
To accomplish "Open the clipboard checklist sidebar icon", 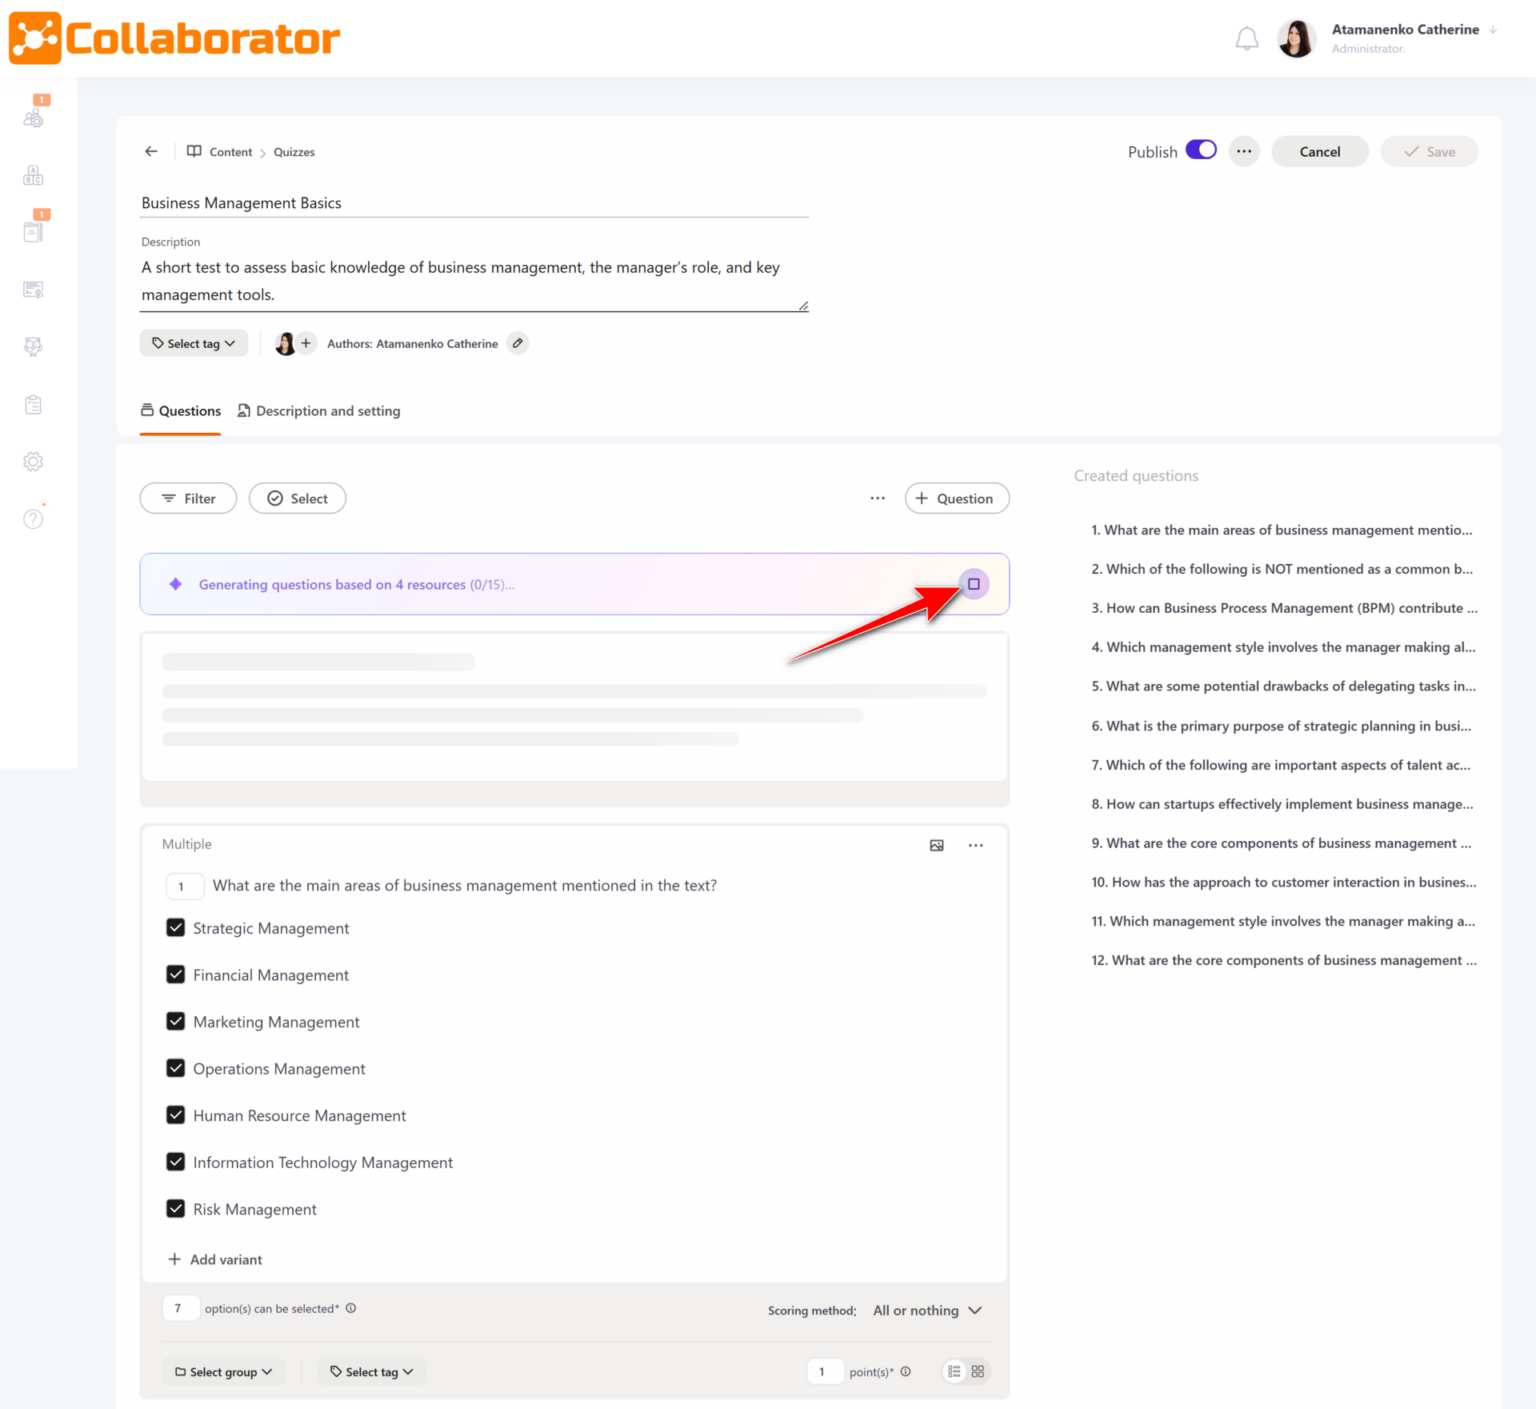I will (33, 405).
